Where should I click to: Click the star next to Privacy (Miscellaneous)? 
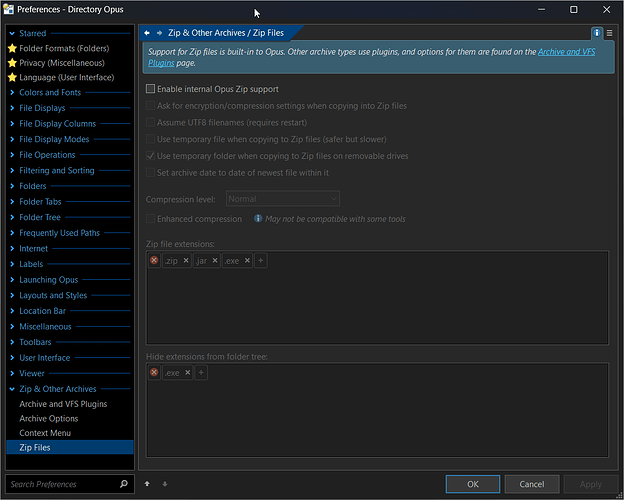(12, 63)
